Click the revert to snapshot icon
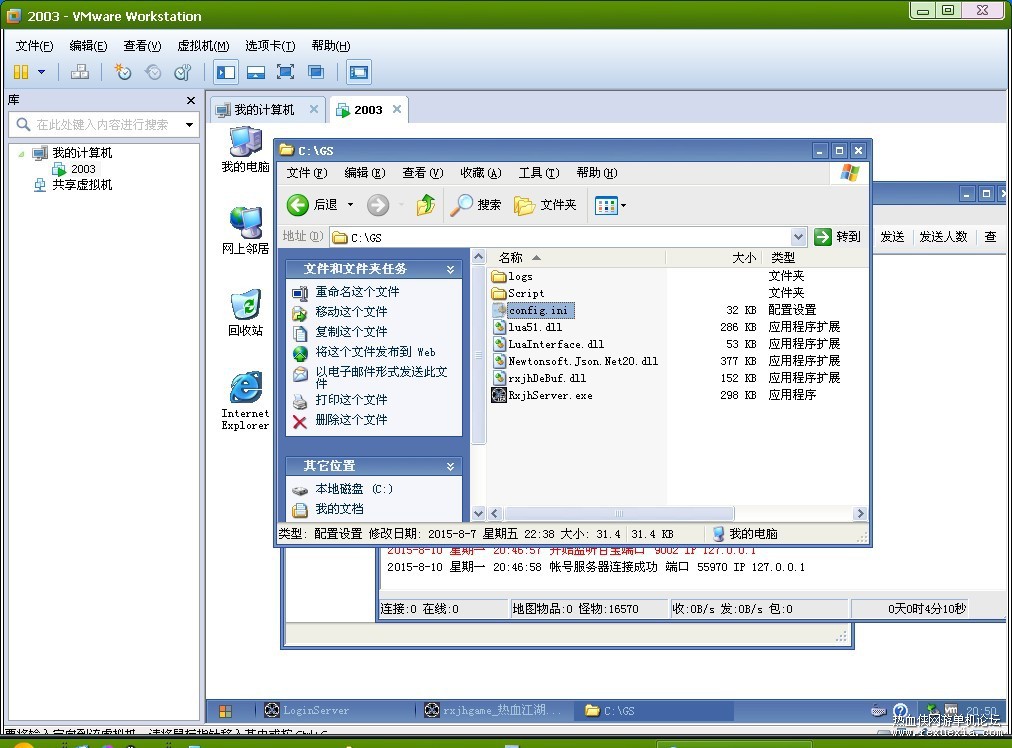 [x=153, y=72]
